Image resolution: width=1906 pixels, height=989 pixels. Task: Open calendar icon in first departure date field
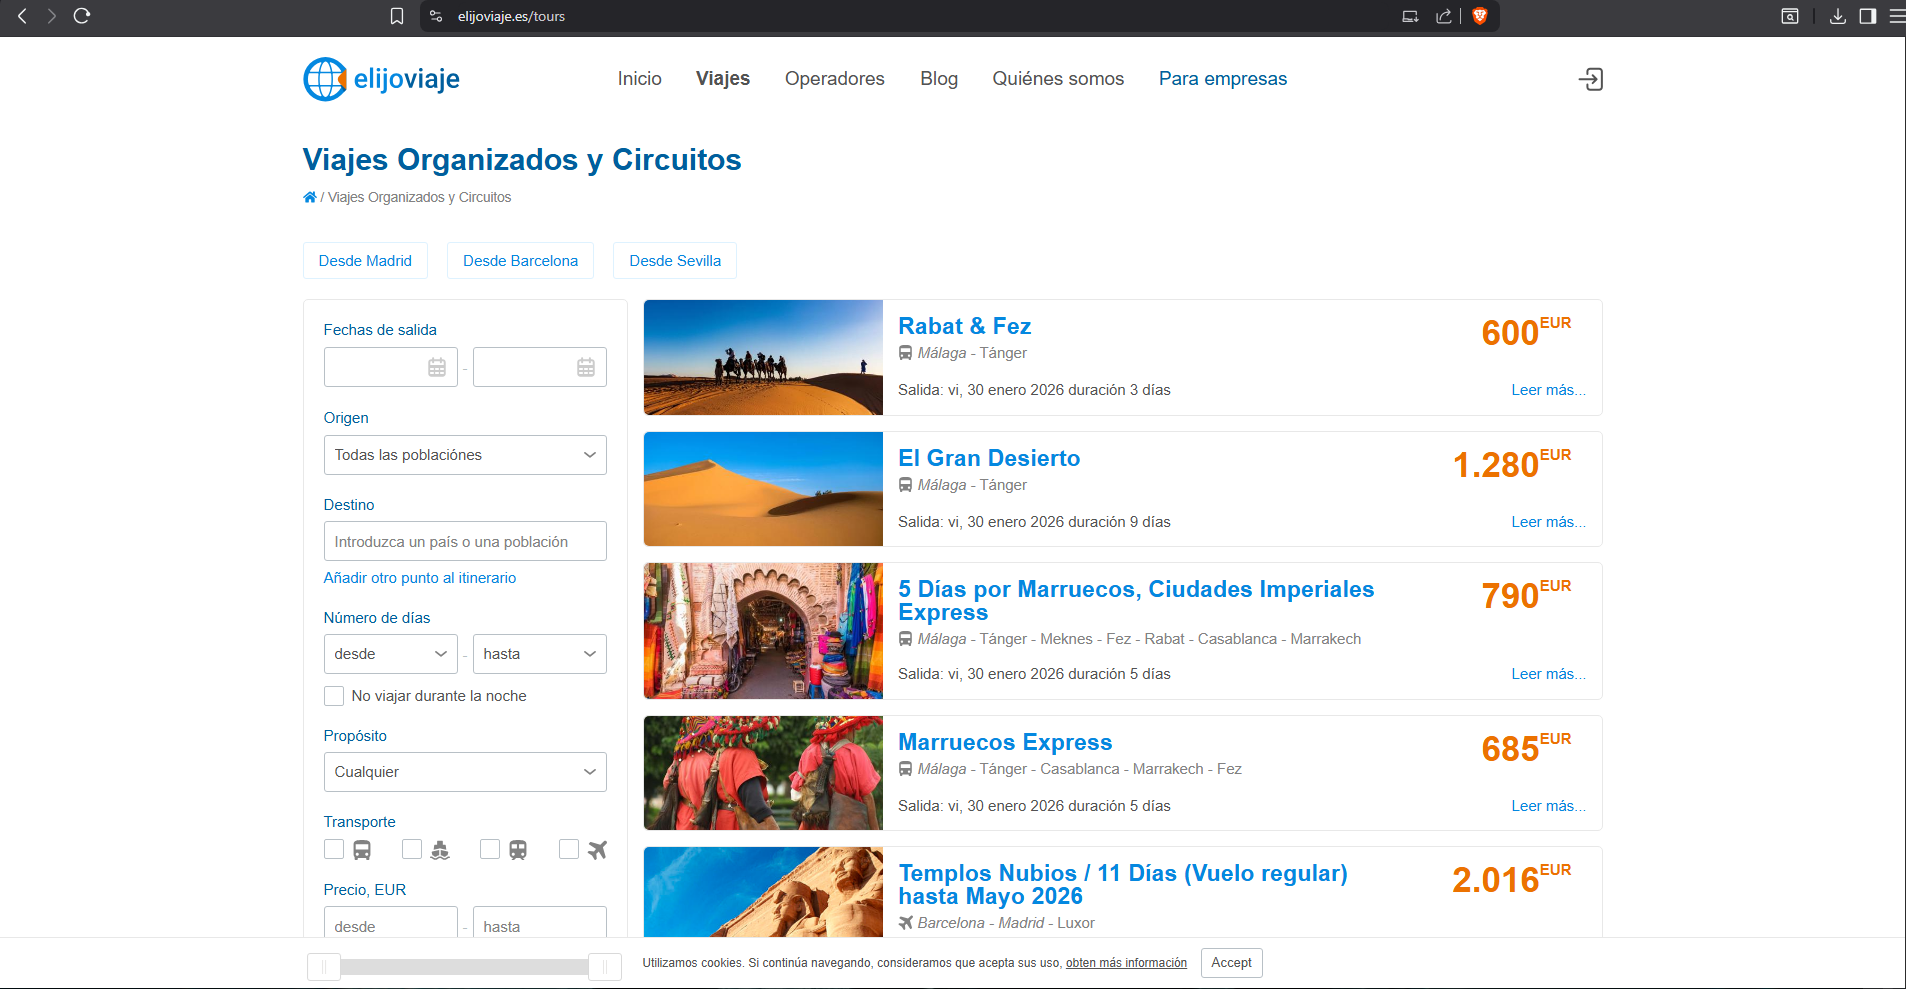tap(437, 367)
